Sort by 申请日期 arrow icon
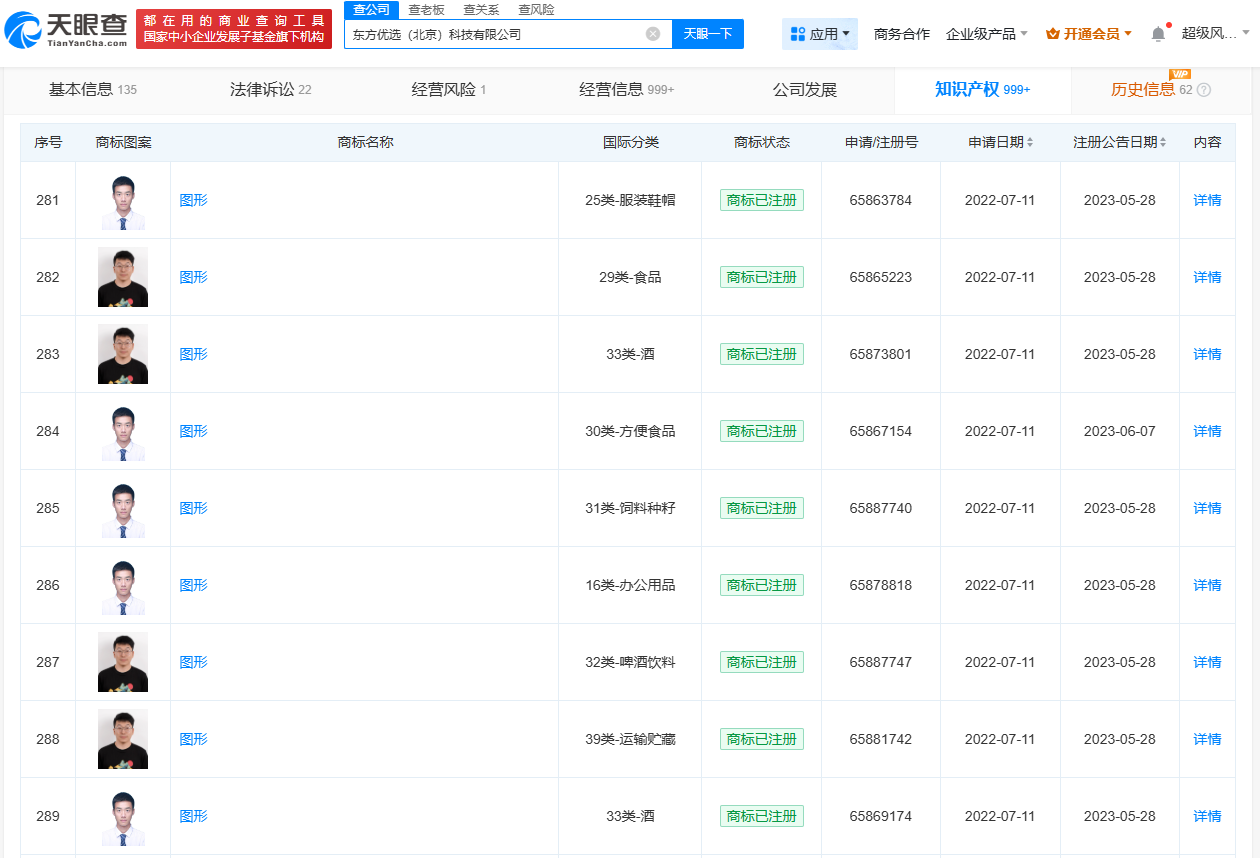This screenshot has height=858, width=1260. click(1030, 142)
